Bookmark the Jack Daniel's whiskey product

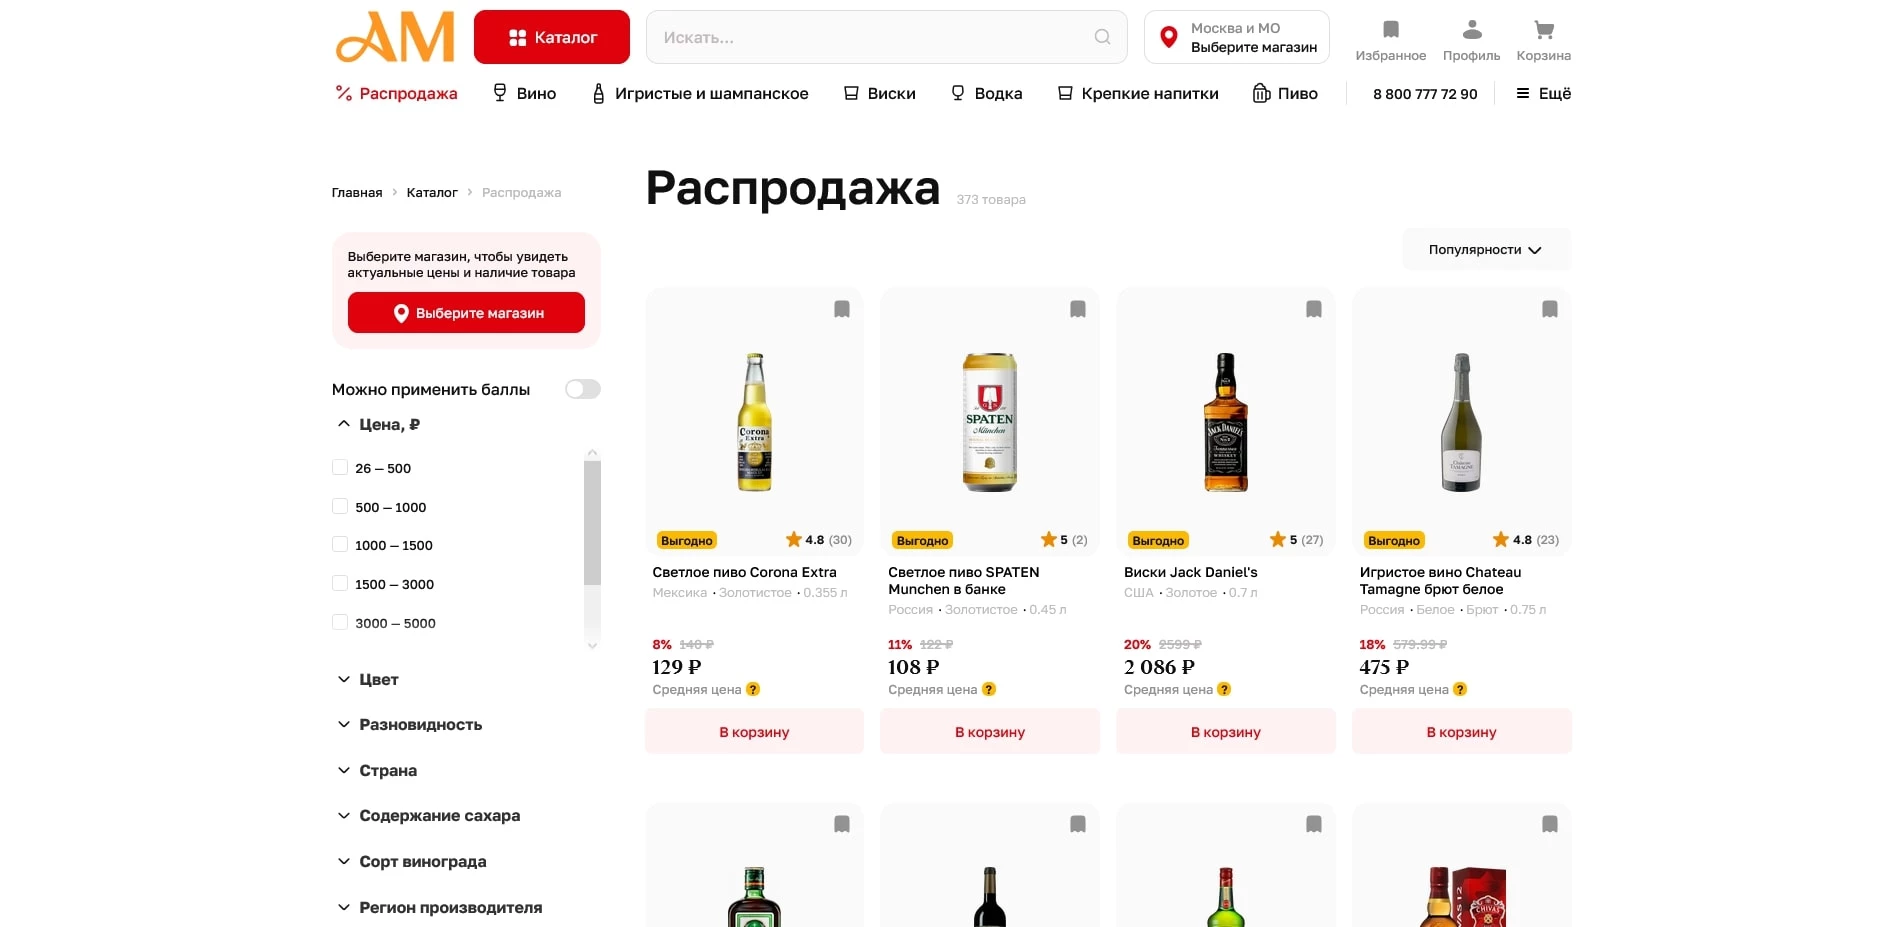click(x=1314, y=310)
